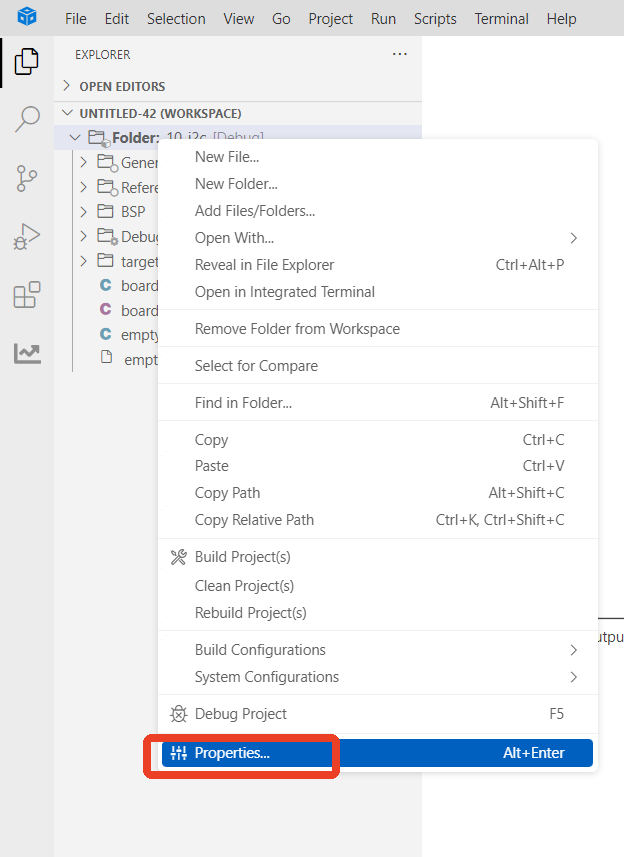Choose Find in Folder...
The width and height of the screenshot is (624, 857).
(378, 403)
